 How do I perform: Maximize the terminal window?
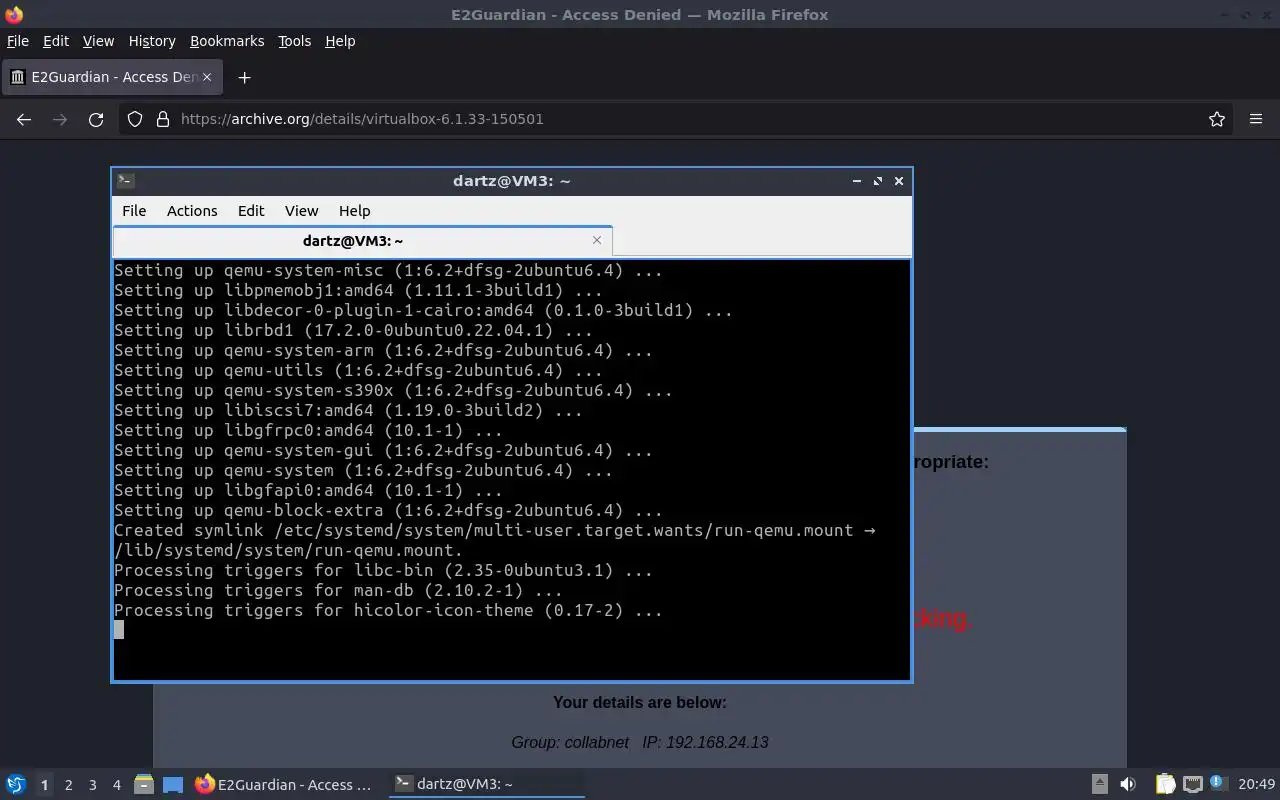click(878, 181)
